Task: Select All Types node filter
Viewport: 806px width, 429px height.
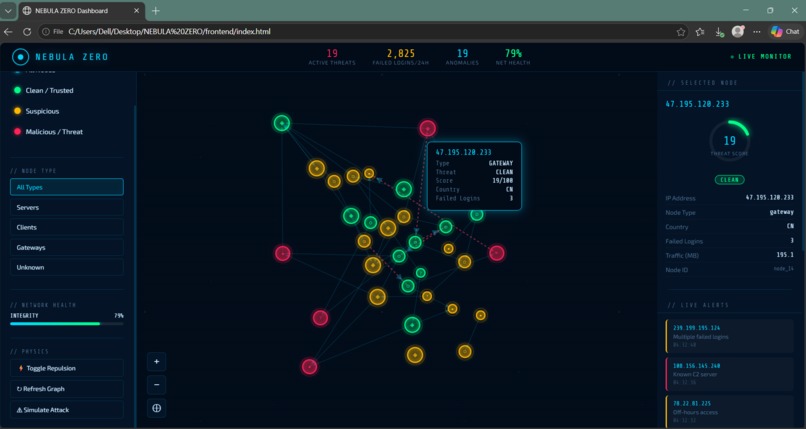Action: (x=67, y=187)
